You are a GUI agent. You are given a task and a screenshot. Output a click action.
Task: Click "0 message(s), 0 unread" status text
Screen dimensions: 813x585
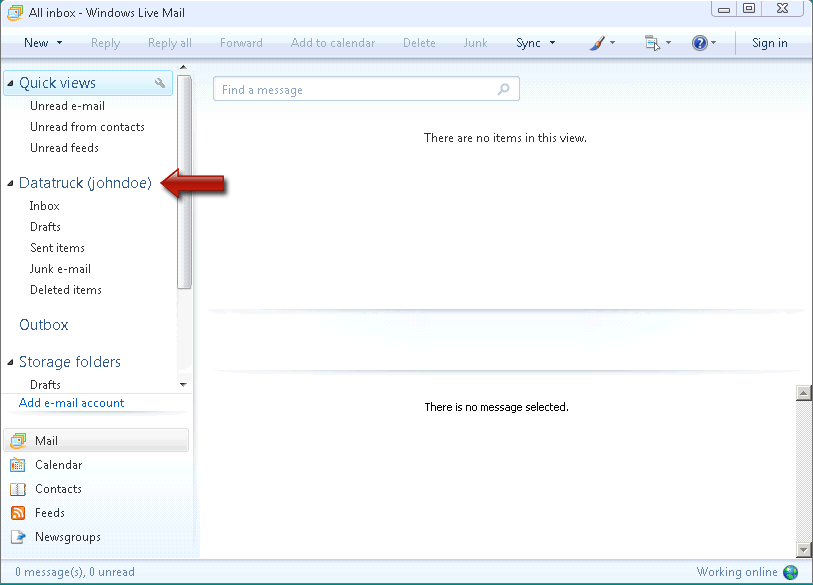pos(75,572)
